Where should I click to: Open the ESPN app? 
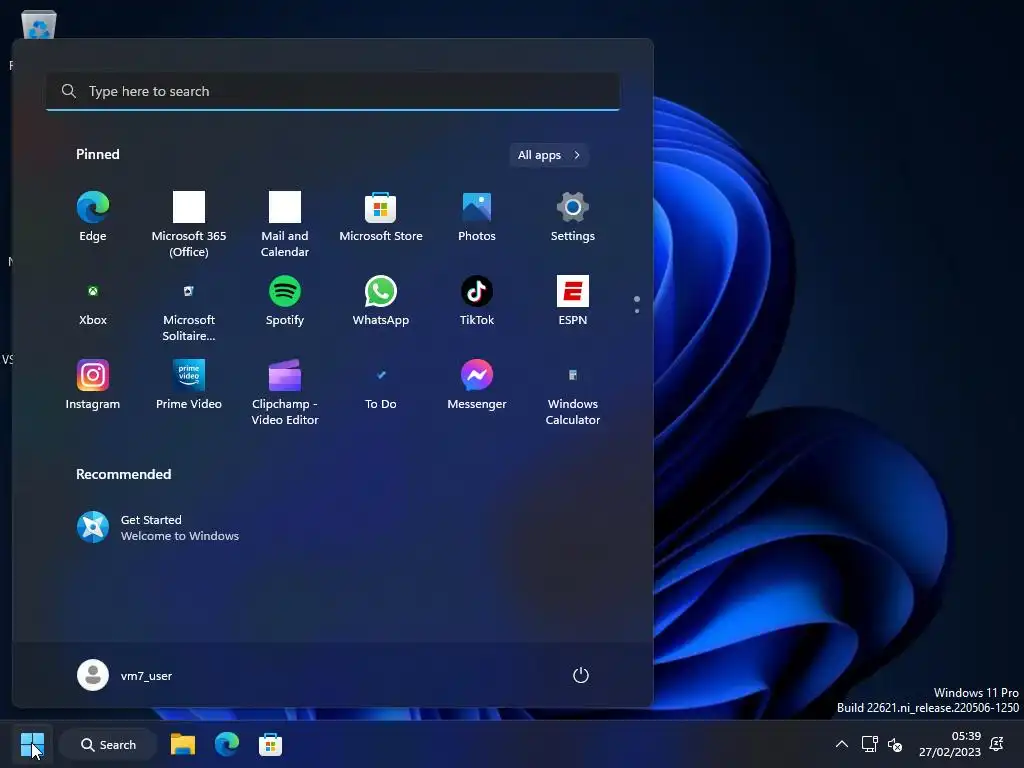tap(573, 302)
